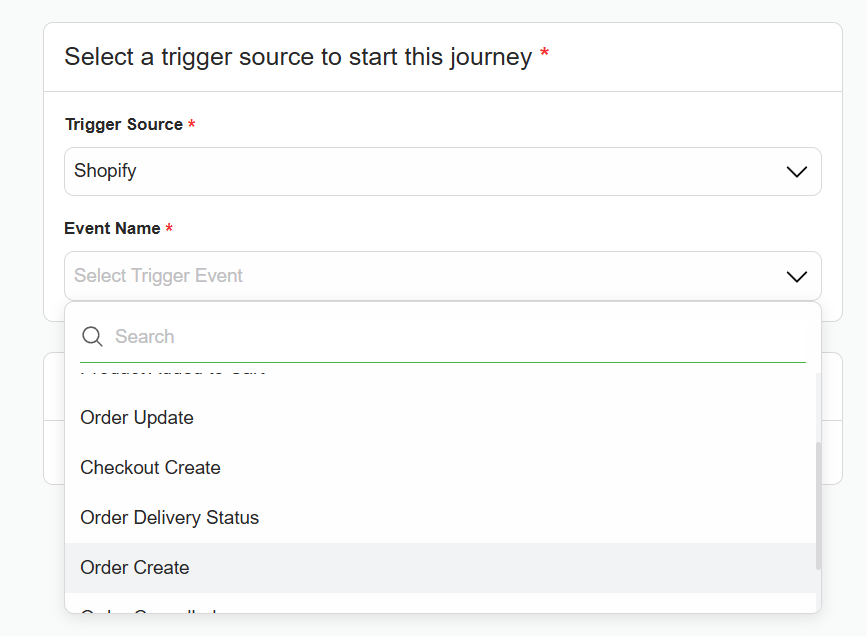Click the trigger source journey heading

tap(297, 57)
